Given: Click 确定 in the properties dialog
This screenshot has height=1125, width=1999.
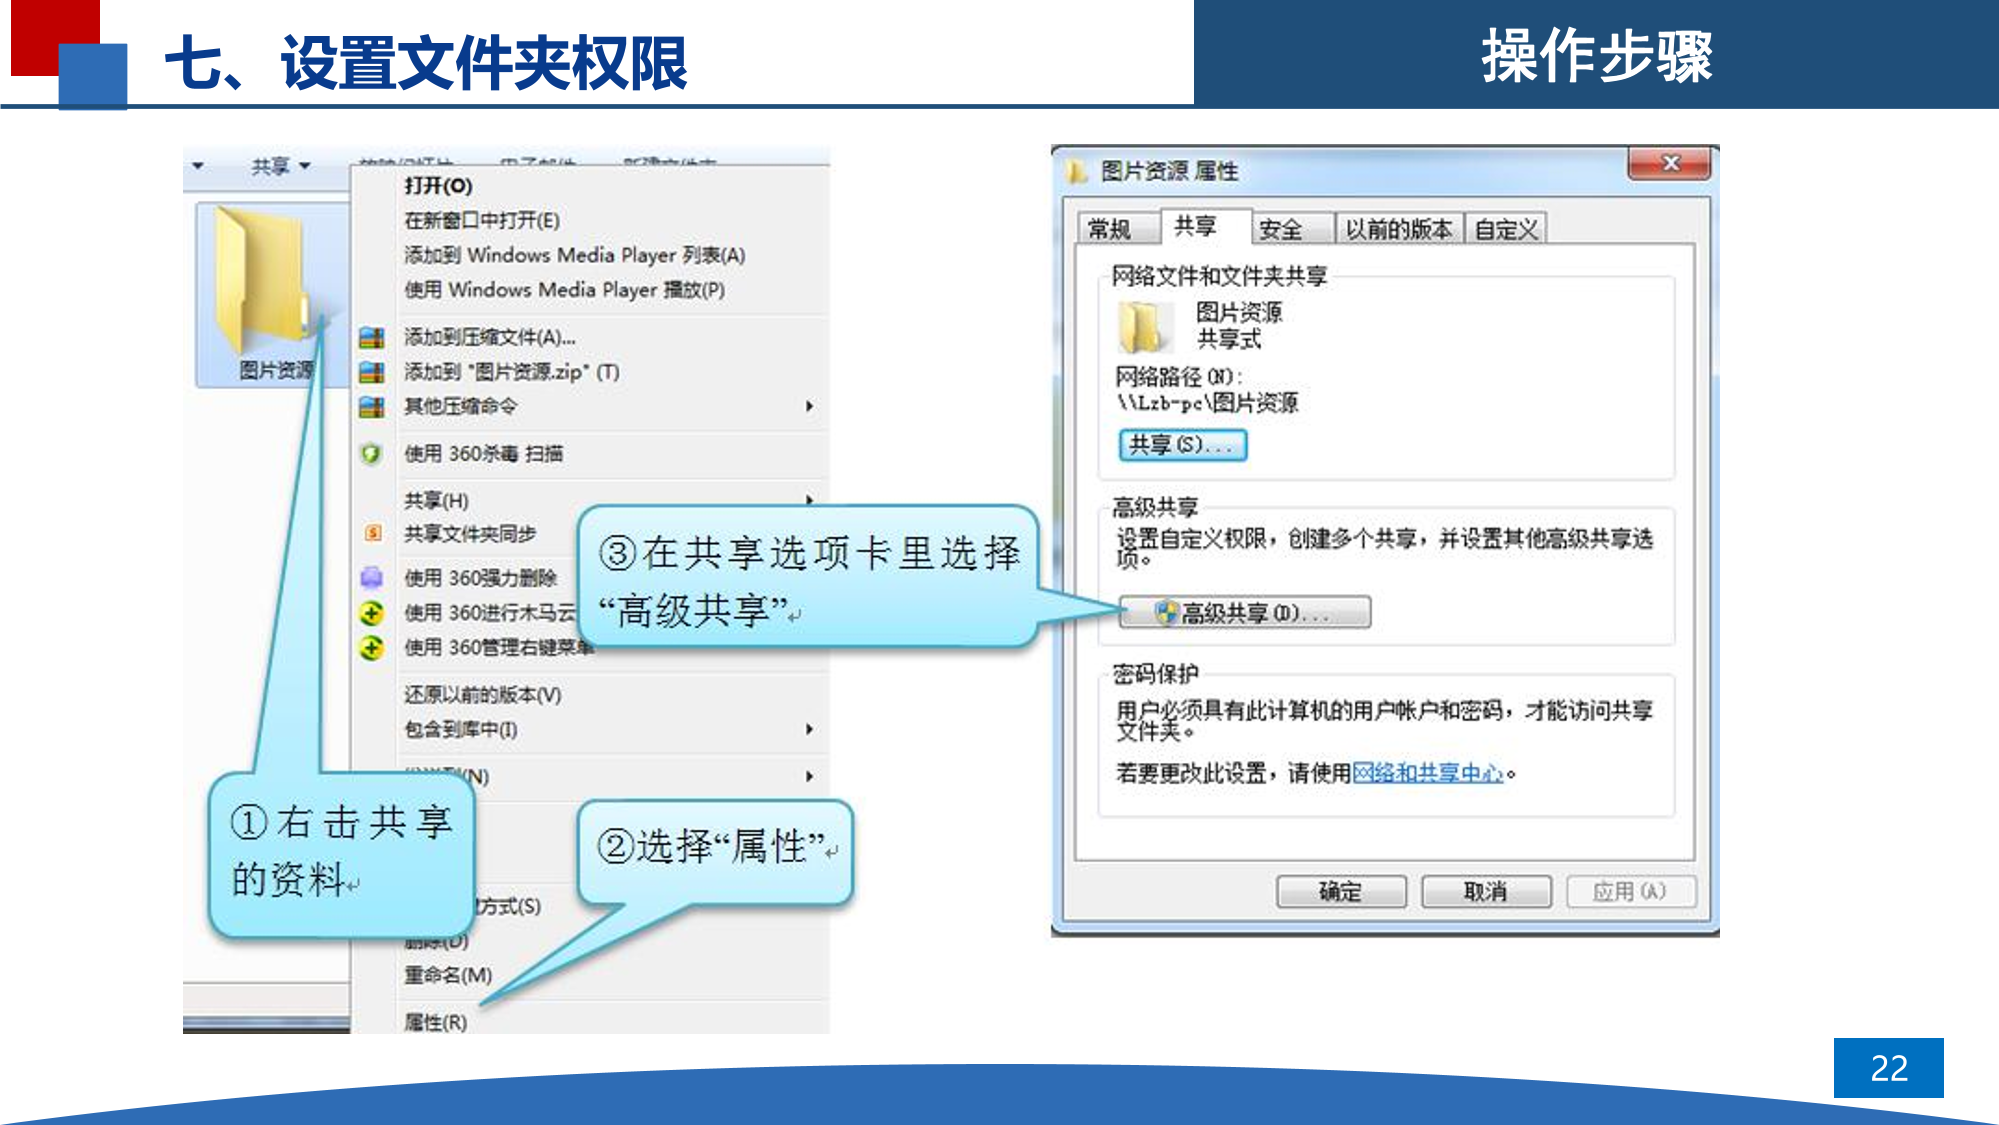Looking at the screenshot, I should pyautogui.click(x=1340, y=891).
